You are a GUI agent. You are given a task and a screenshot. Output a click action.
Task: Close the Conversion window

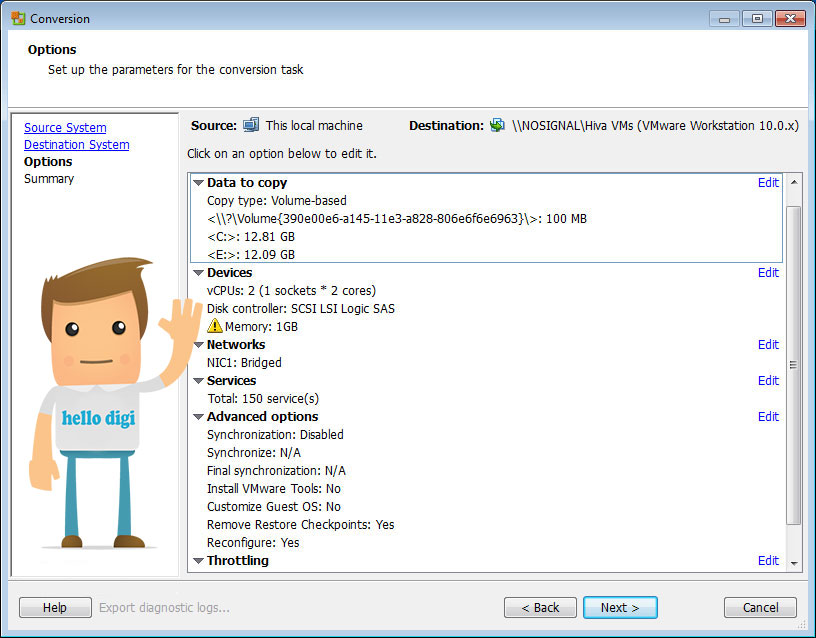coord(790,19)
